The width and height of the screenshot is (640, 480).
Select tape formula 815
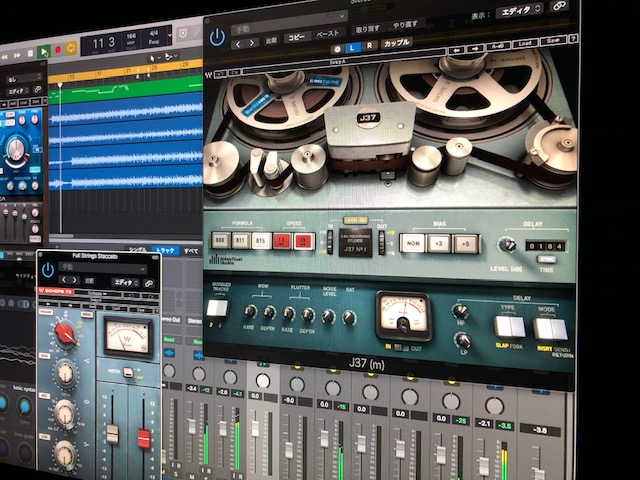261,241
